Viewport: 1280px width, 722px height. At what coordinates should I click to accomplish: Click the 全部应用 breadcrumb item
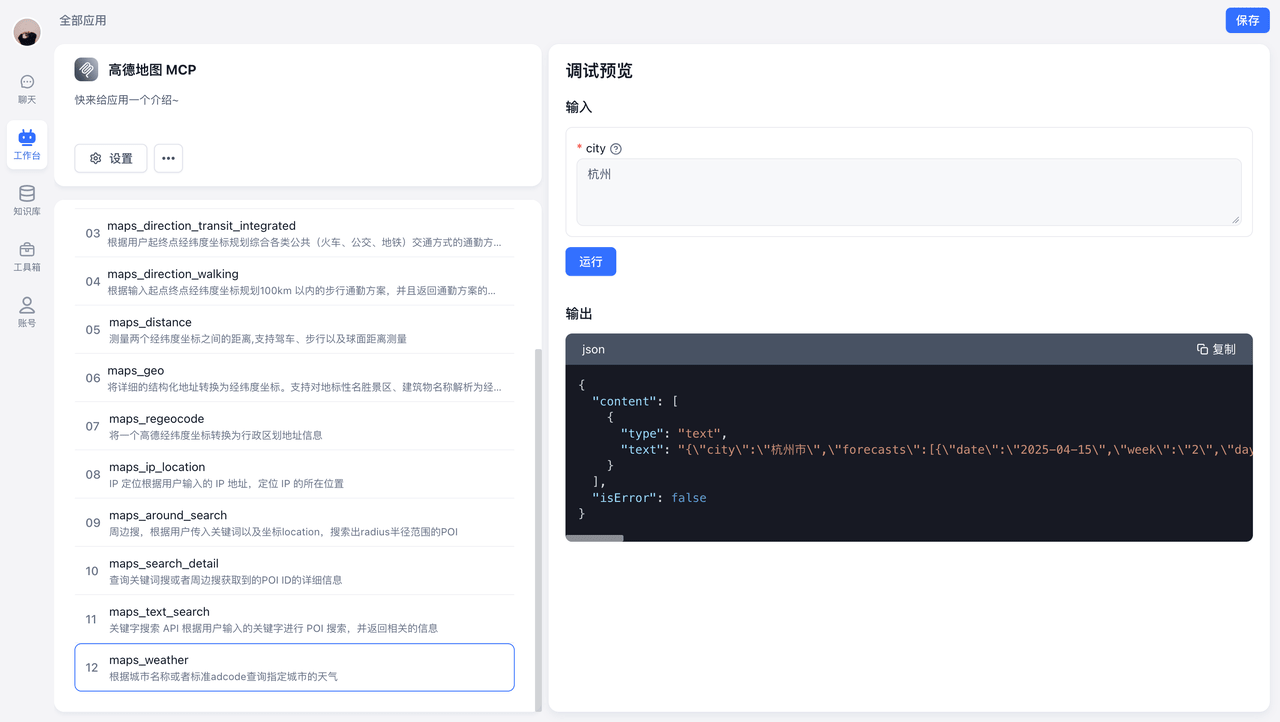click(x=82, y=19)
